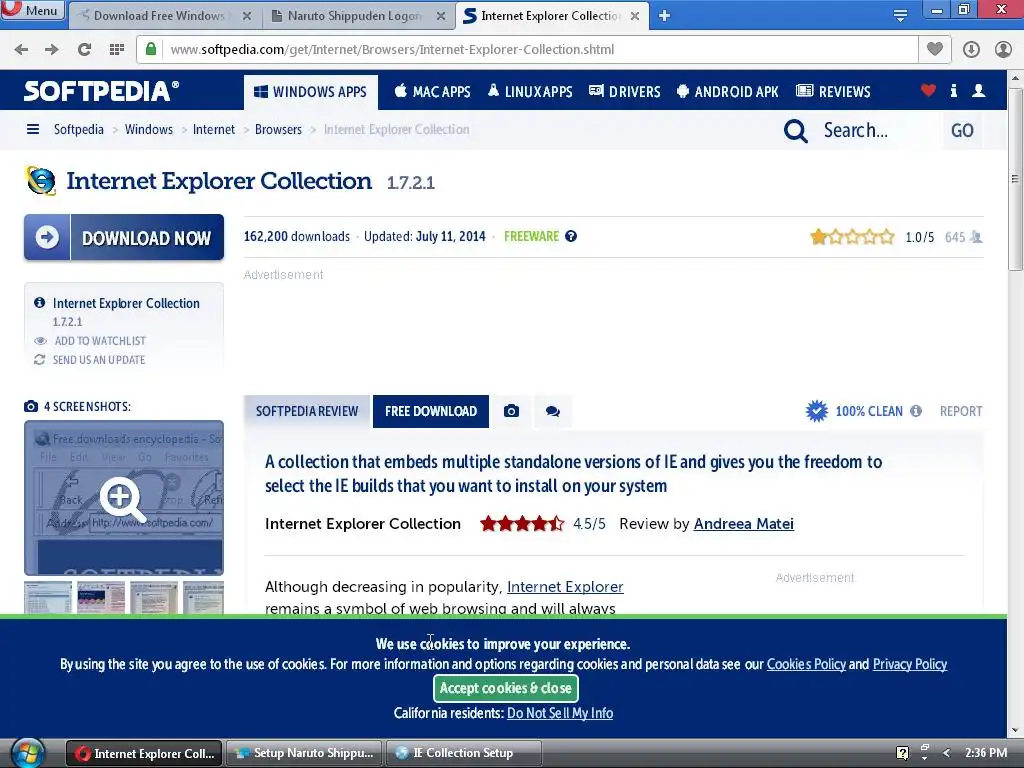The height and width of the screenshot is (768, 1024).
Task: Open the Internet breadcrumb link
Action: [x=214, y=129]
